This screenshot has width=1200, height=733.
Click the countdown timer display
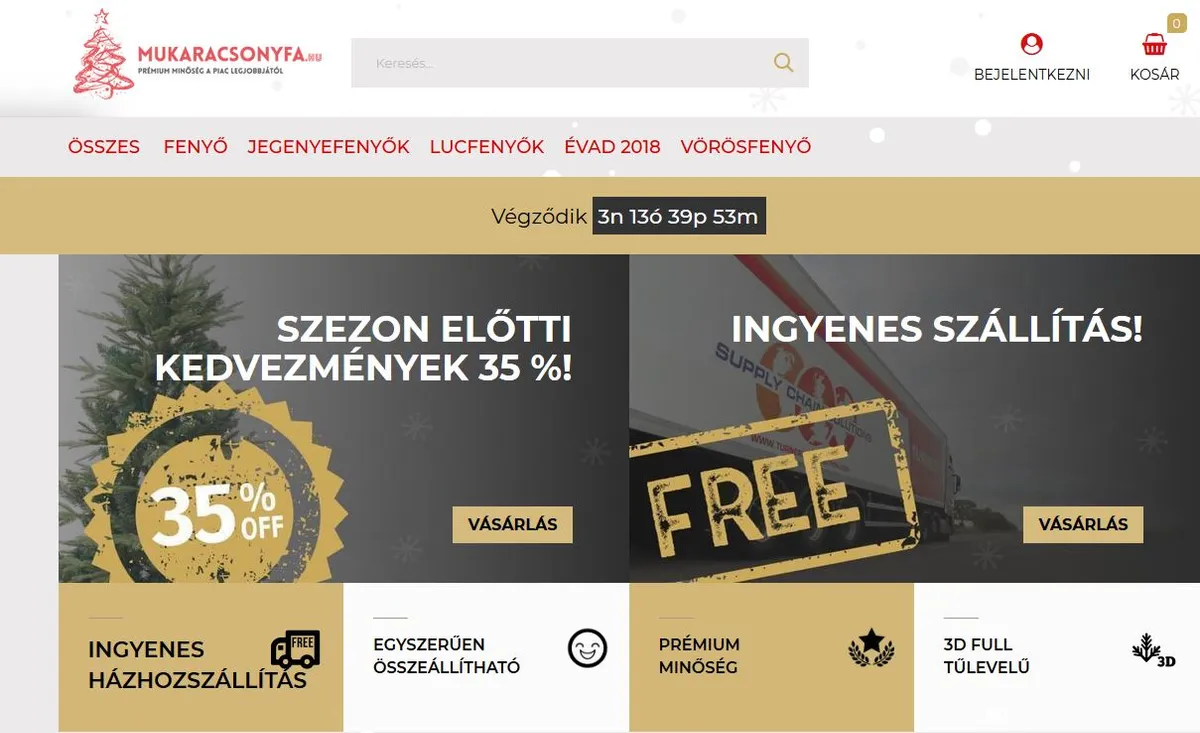(x=679, y=216)
